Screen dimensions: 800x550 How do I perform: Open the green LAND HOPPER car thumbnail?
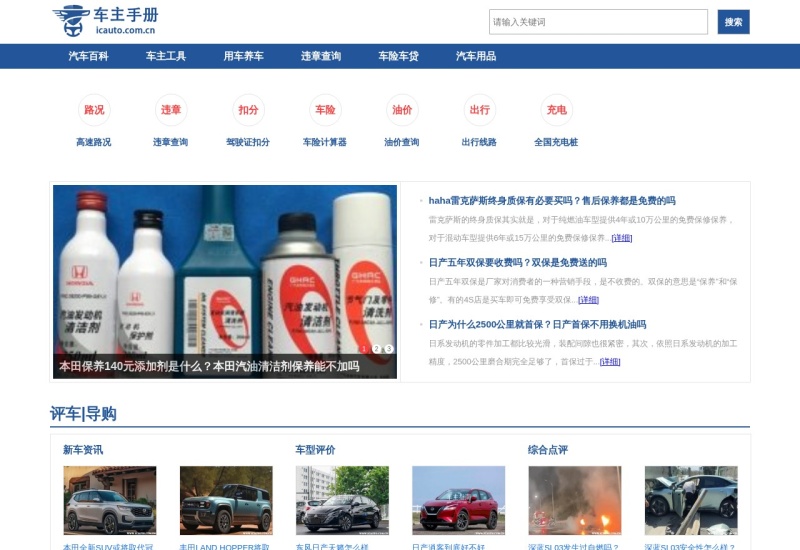pos(226,500)
